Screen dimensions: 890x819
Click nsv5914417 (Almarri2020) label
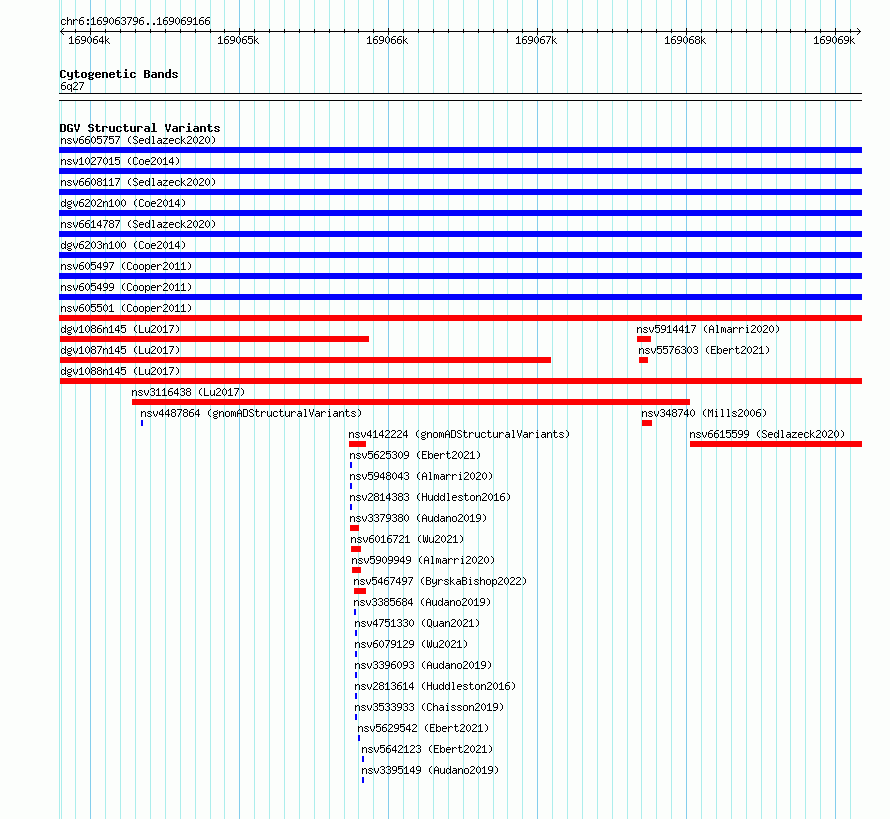pyautogui.click(x=708, y=329)
